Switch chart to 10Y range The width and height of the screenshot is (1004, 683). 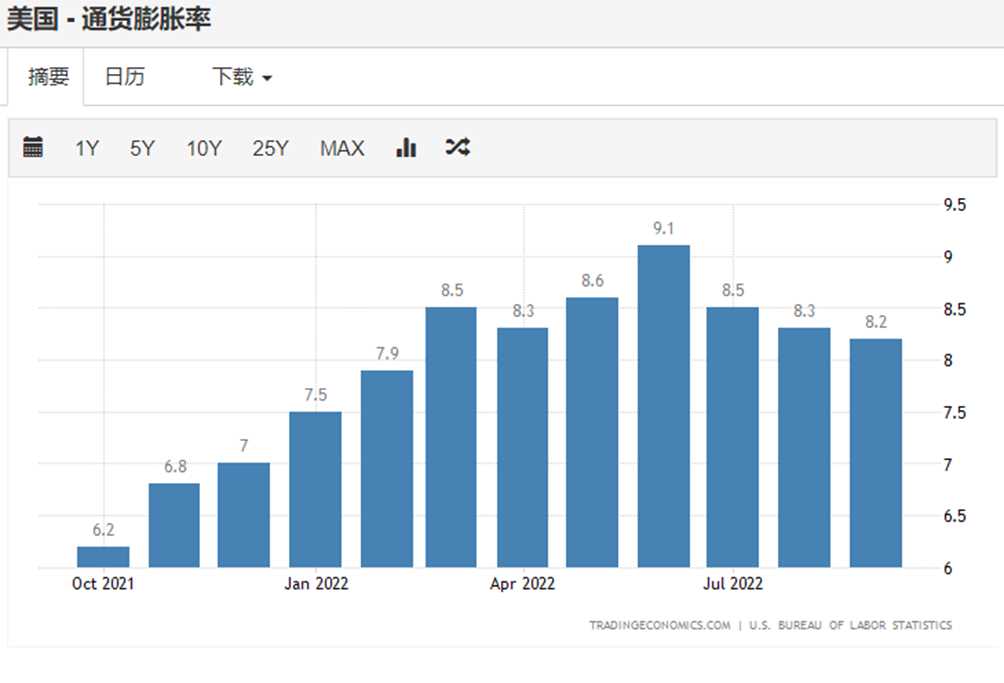pos(204,149)
